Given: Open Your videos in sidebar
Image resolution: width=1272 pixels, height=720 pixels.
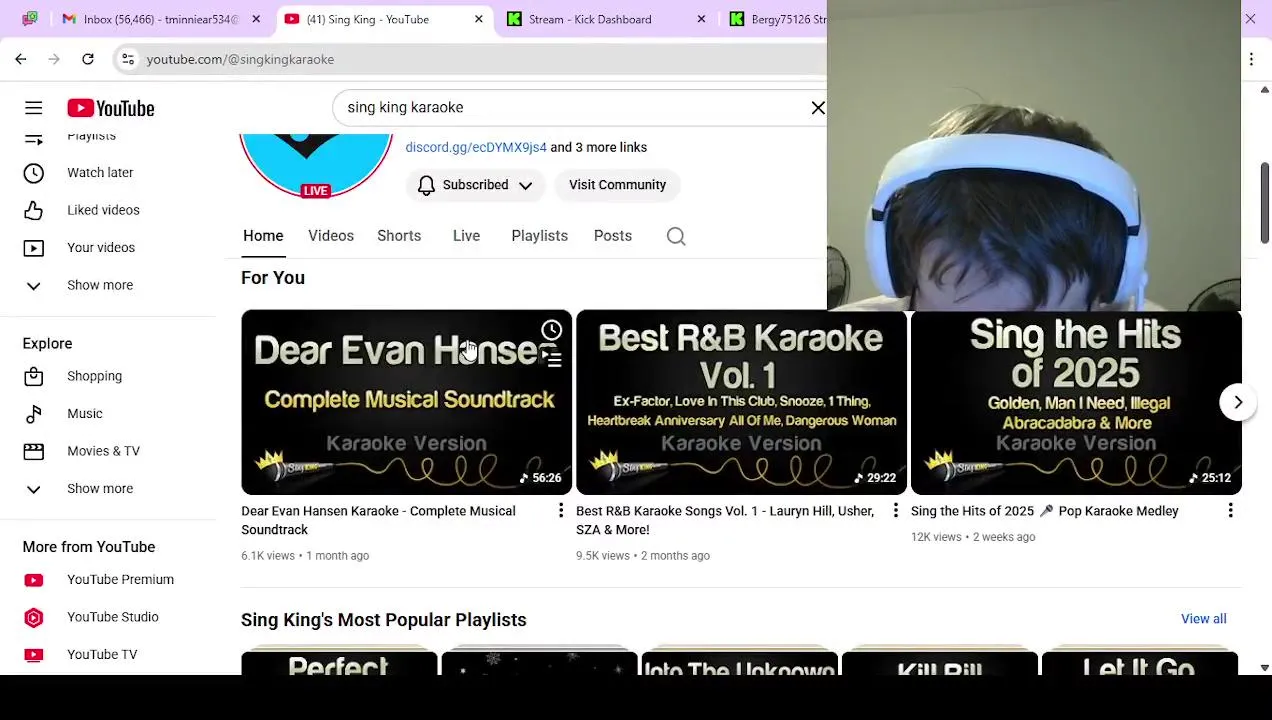Looking at the screenshot, I should pyautogui.click(x=101, y=248).
